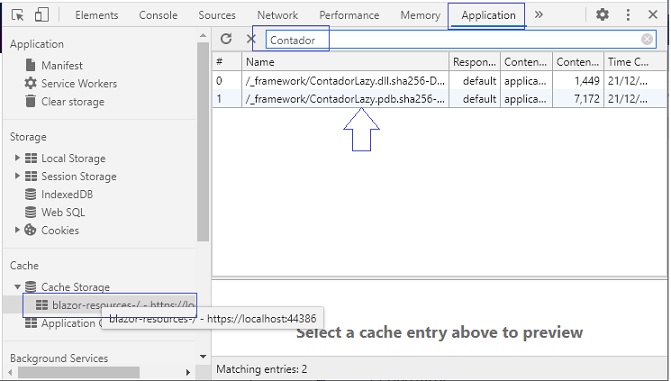
Task: Open IndexedDB
Action: coord(67,194)
